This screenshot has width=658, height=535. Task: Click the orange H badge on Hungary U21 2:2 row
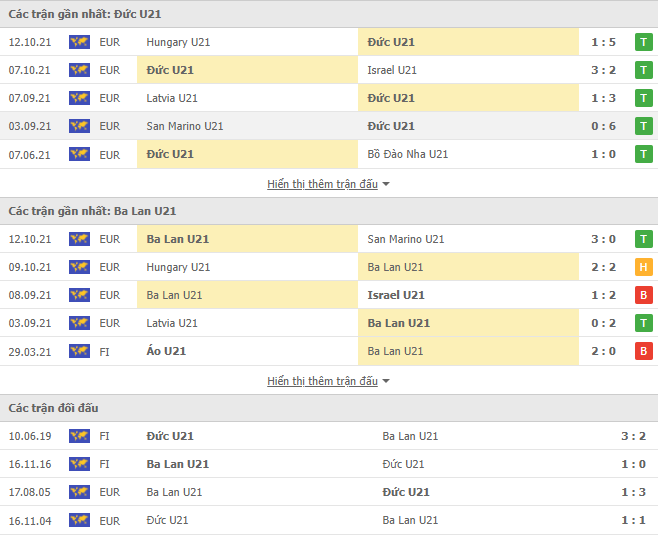pyautogui.click(x=644, y=267)
